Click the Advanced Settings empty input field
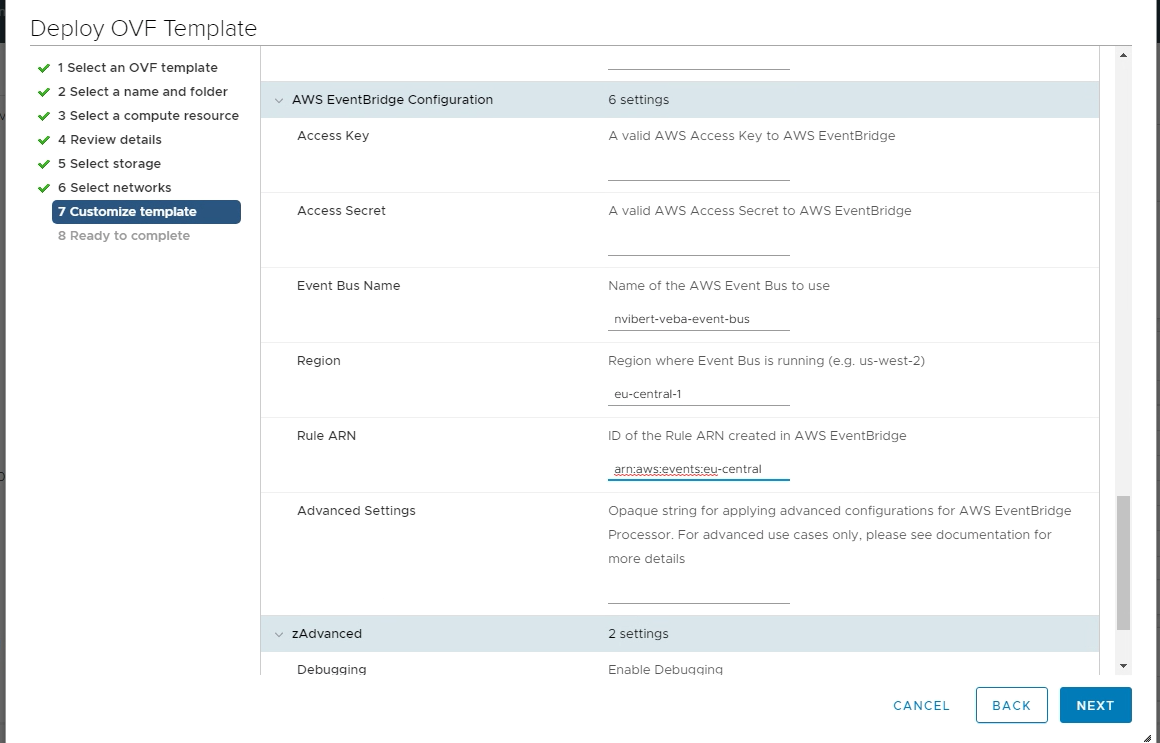The image size is (1160, 743). click(698, 592)
